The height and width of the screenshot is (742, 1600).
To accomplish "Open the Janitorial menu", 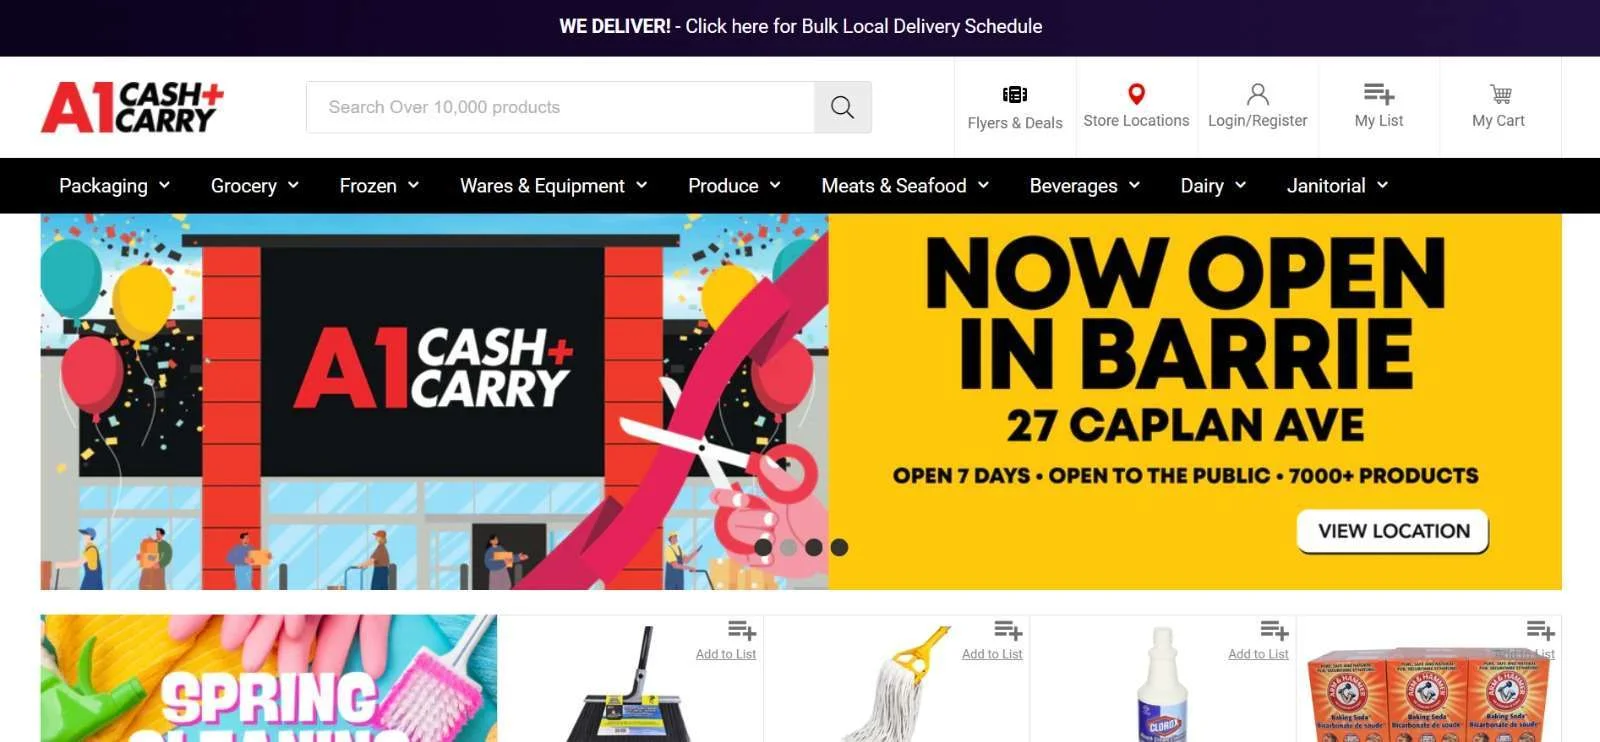I will [x=1337, y=186].
